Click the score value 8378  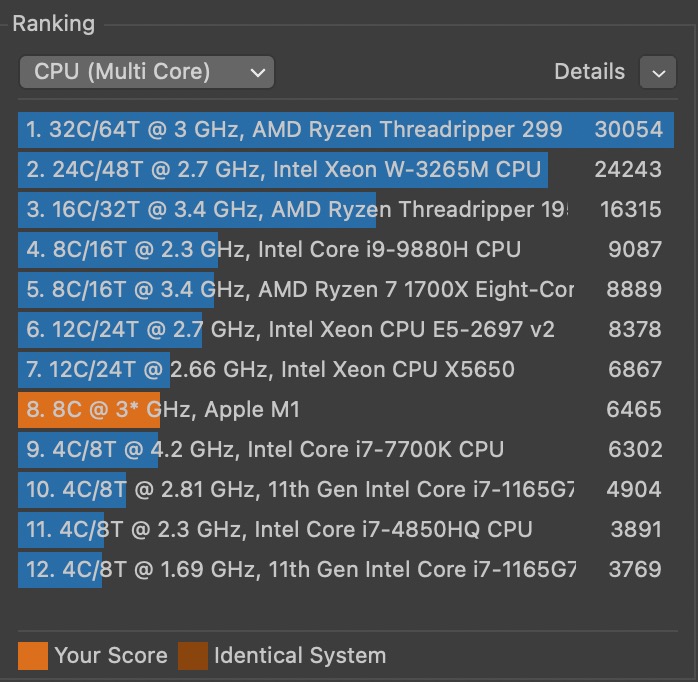635,329
